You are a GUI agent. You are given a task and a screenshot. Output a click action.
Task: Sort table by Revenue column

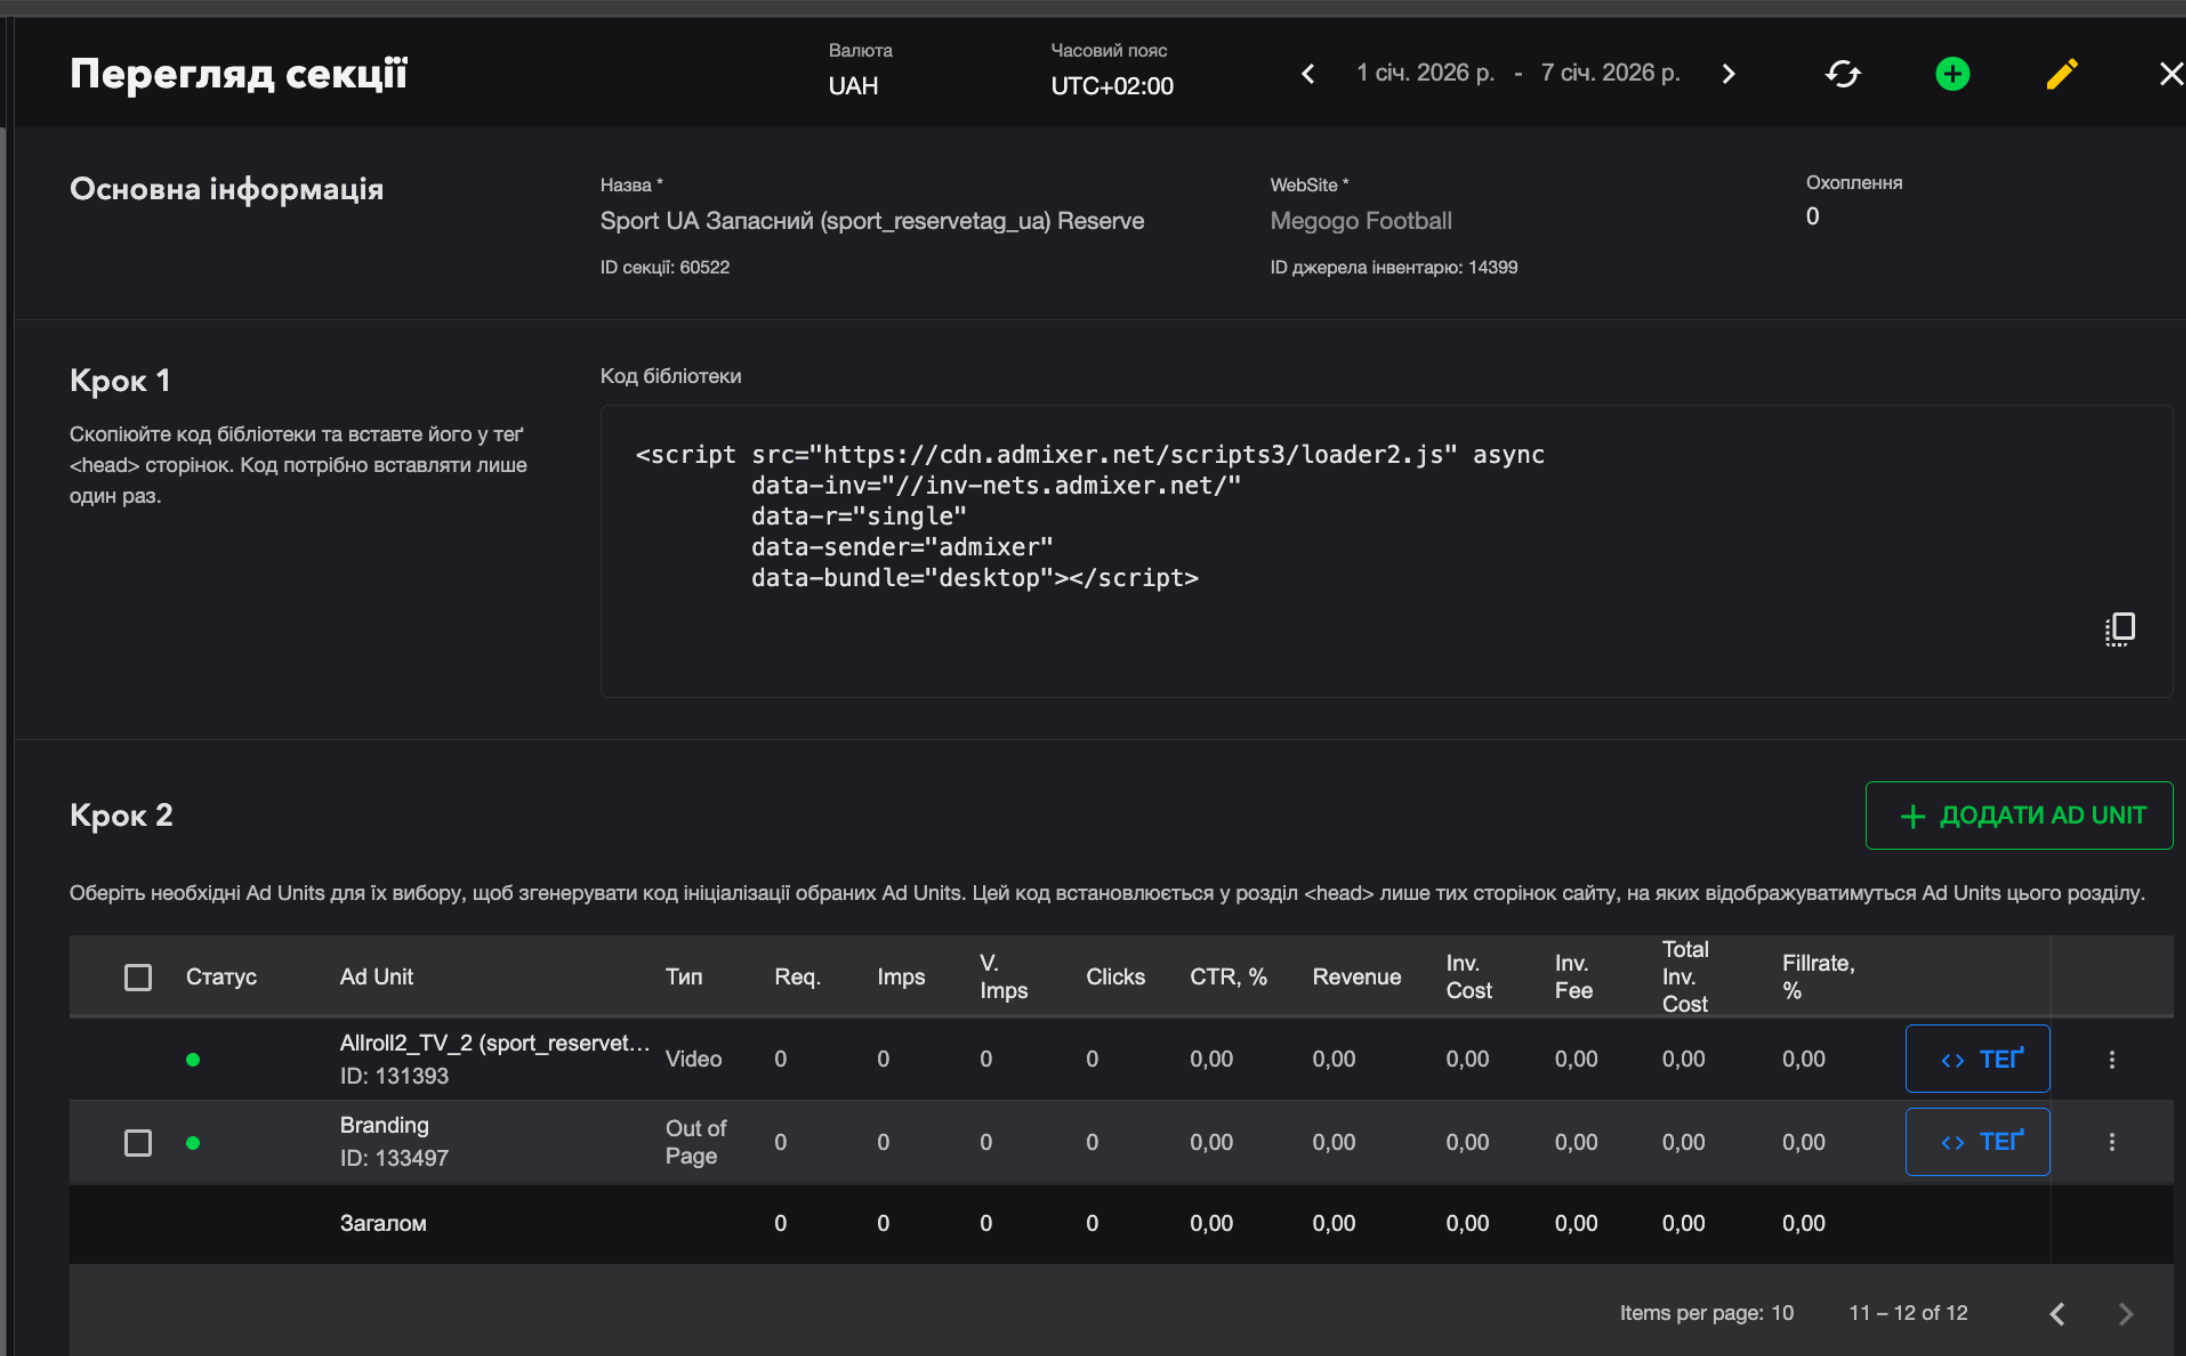pyautogui.click(x=1356, y=977)
